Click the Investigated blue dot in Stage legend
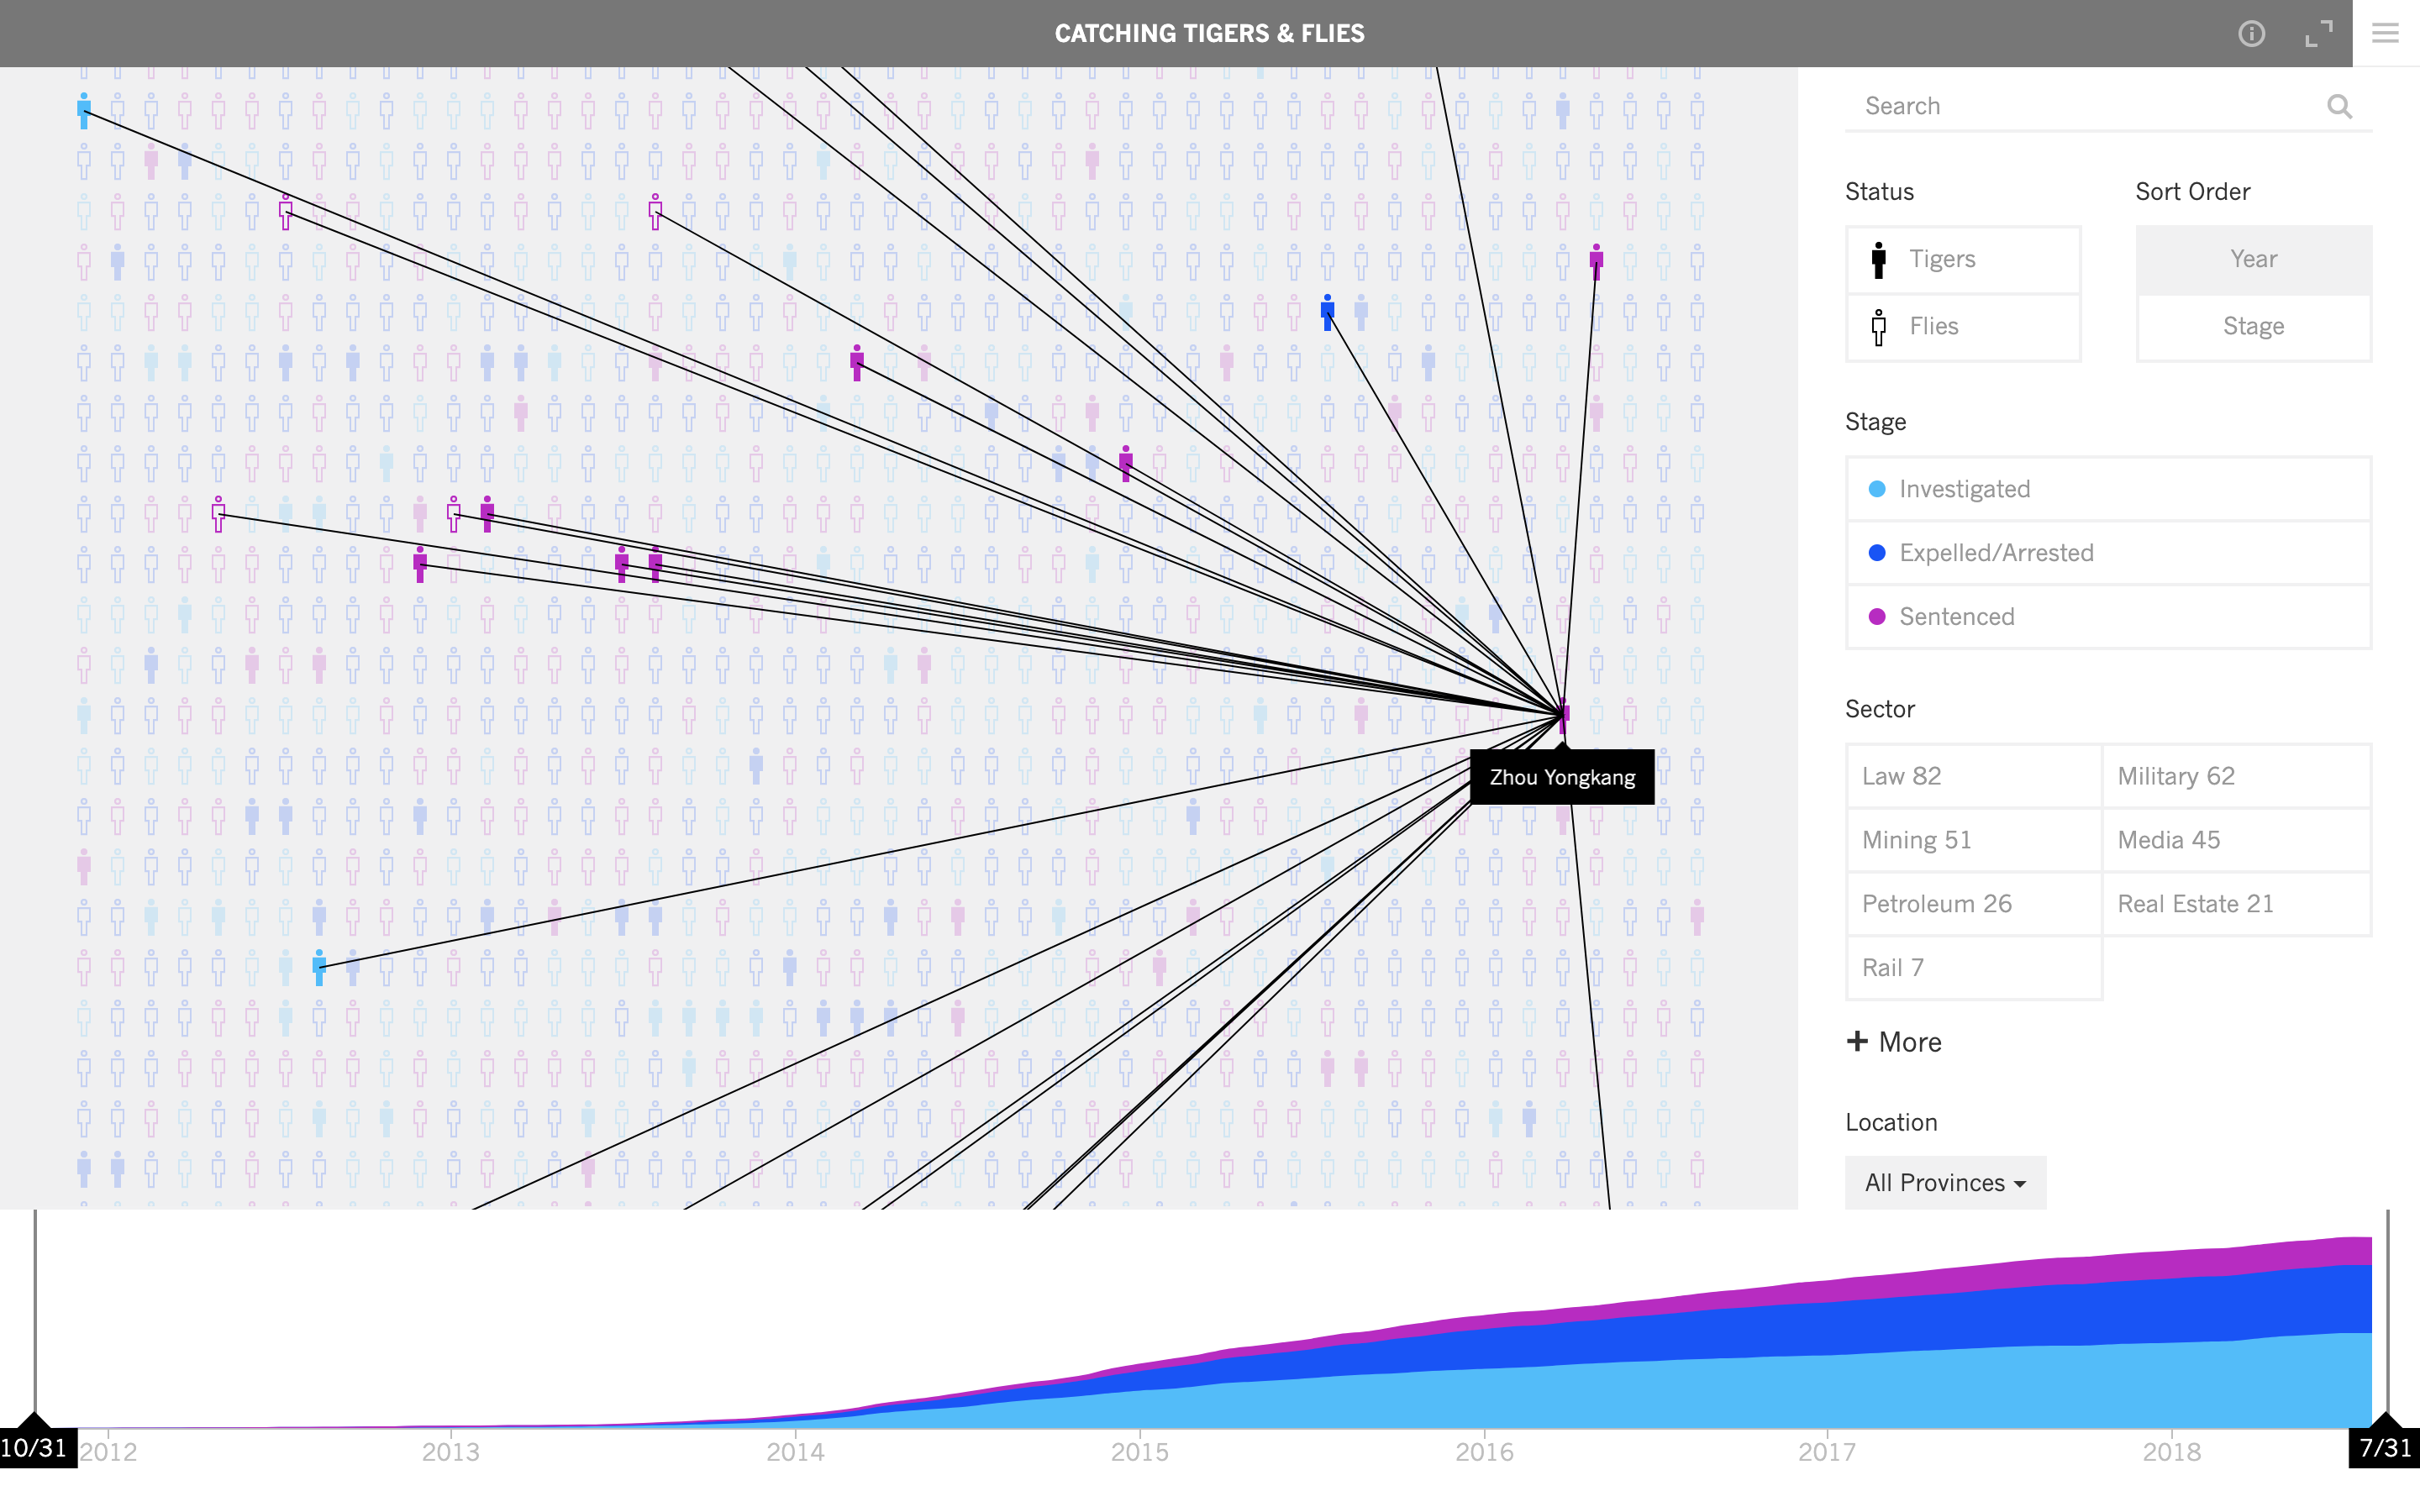This screenshot has height=1512, width=2420. (1877, 489)
